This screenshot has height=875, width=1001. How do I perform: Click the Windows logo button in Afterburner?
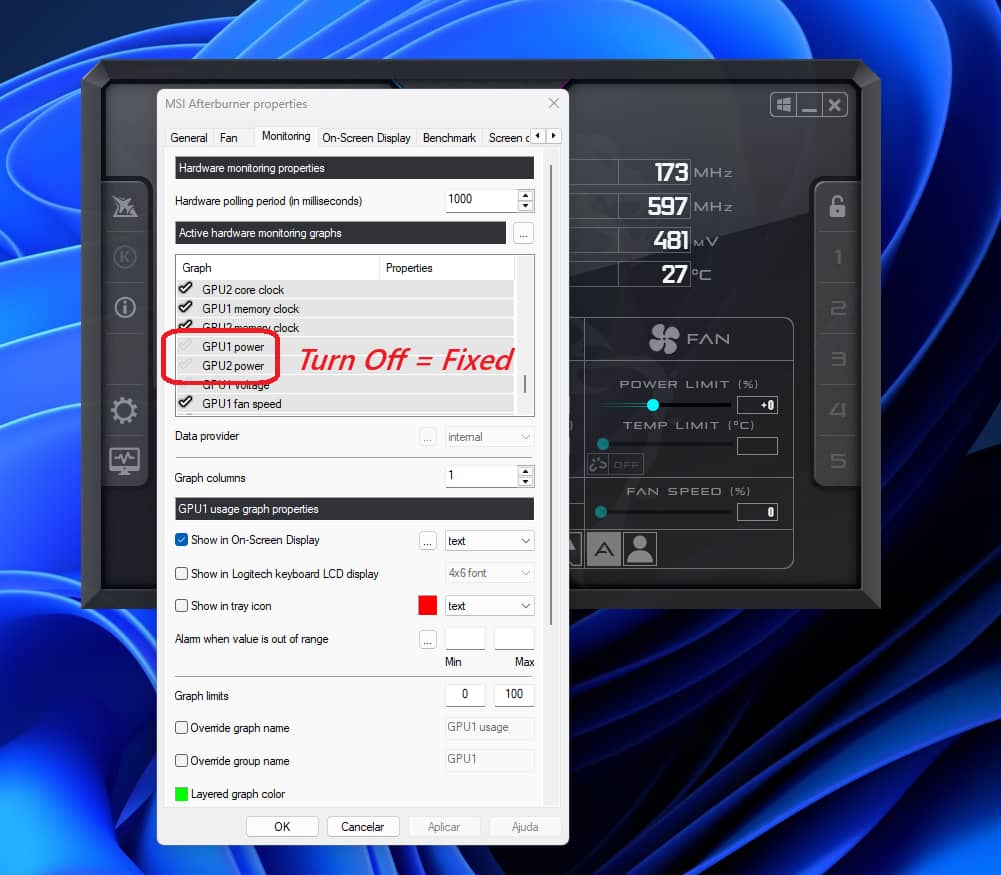[784, 105]
